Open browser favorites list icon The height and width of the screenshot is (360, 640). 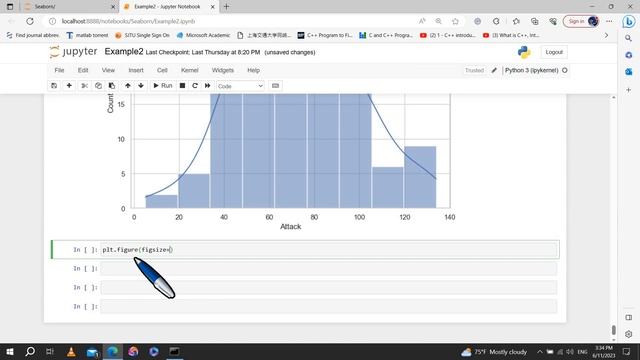(x=516, y=21)
